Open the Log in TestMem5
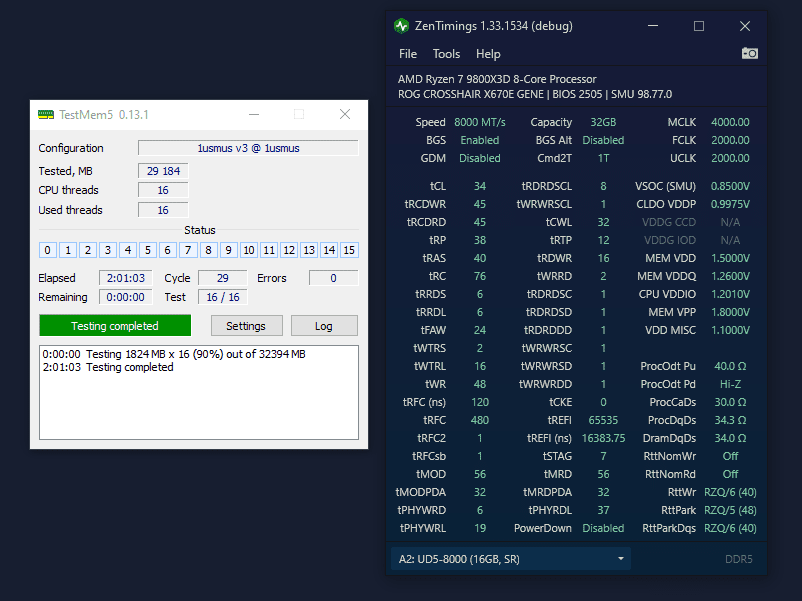This screenshot has height=601, width=802. pyautogui.click(x=324, y=326)
